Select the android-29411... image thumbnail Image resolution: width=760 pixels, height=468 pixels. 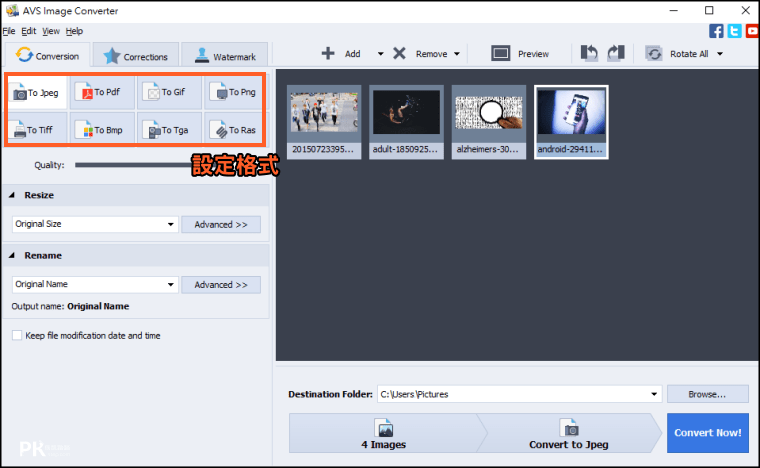[571, 122]
